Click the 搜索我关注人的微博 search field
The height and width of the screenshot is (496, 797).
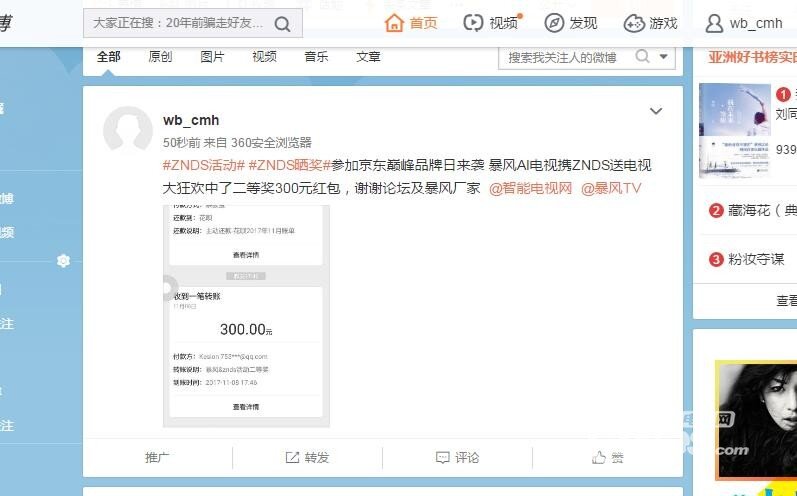[x=565, y=58]
